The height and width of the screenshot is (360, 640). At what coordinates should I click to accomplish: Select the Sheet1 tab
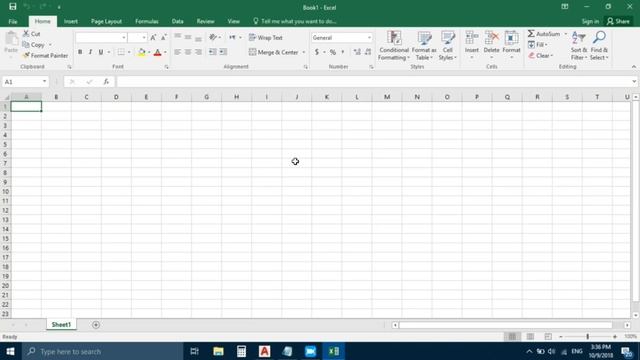click(61, 324)
